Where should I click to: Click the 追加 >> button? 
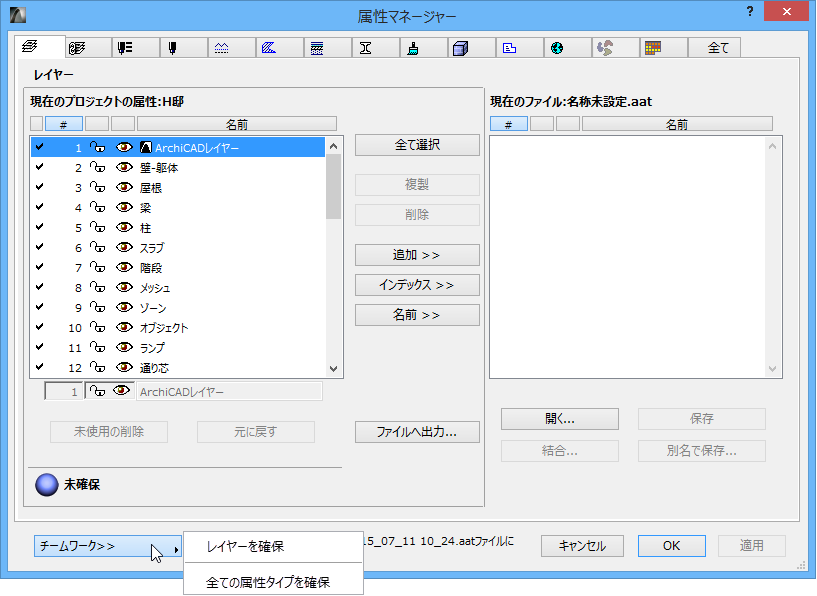(x=417, y=255)
